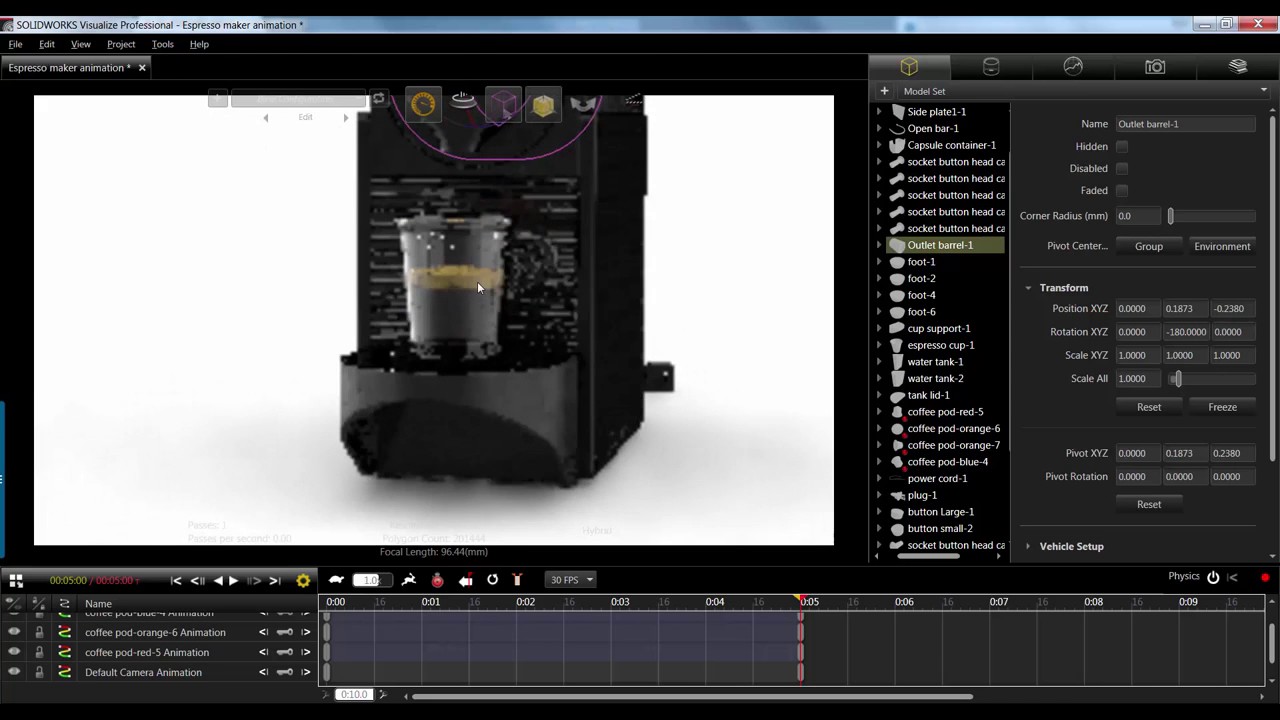Toggle visibility eye of Default Camera Animation

(14, 672)
